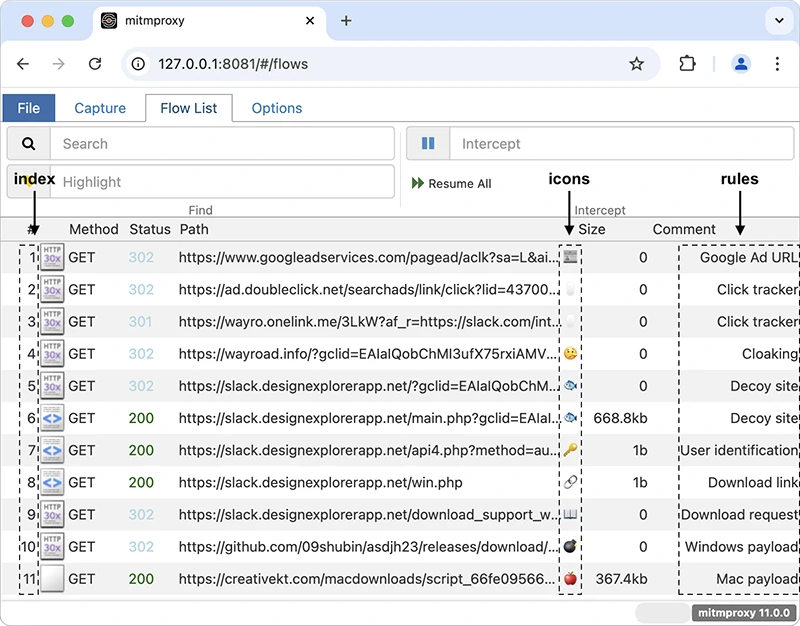Toggle the HTTP 30x badge on row 1
This screenshot has height=626, width=800.
point(52,257)
